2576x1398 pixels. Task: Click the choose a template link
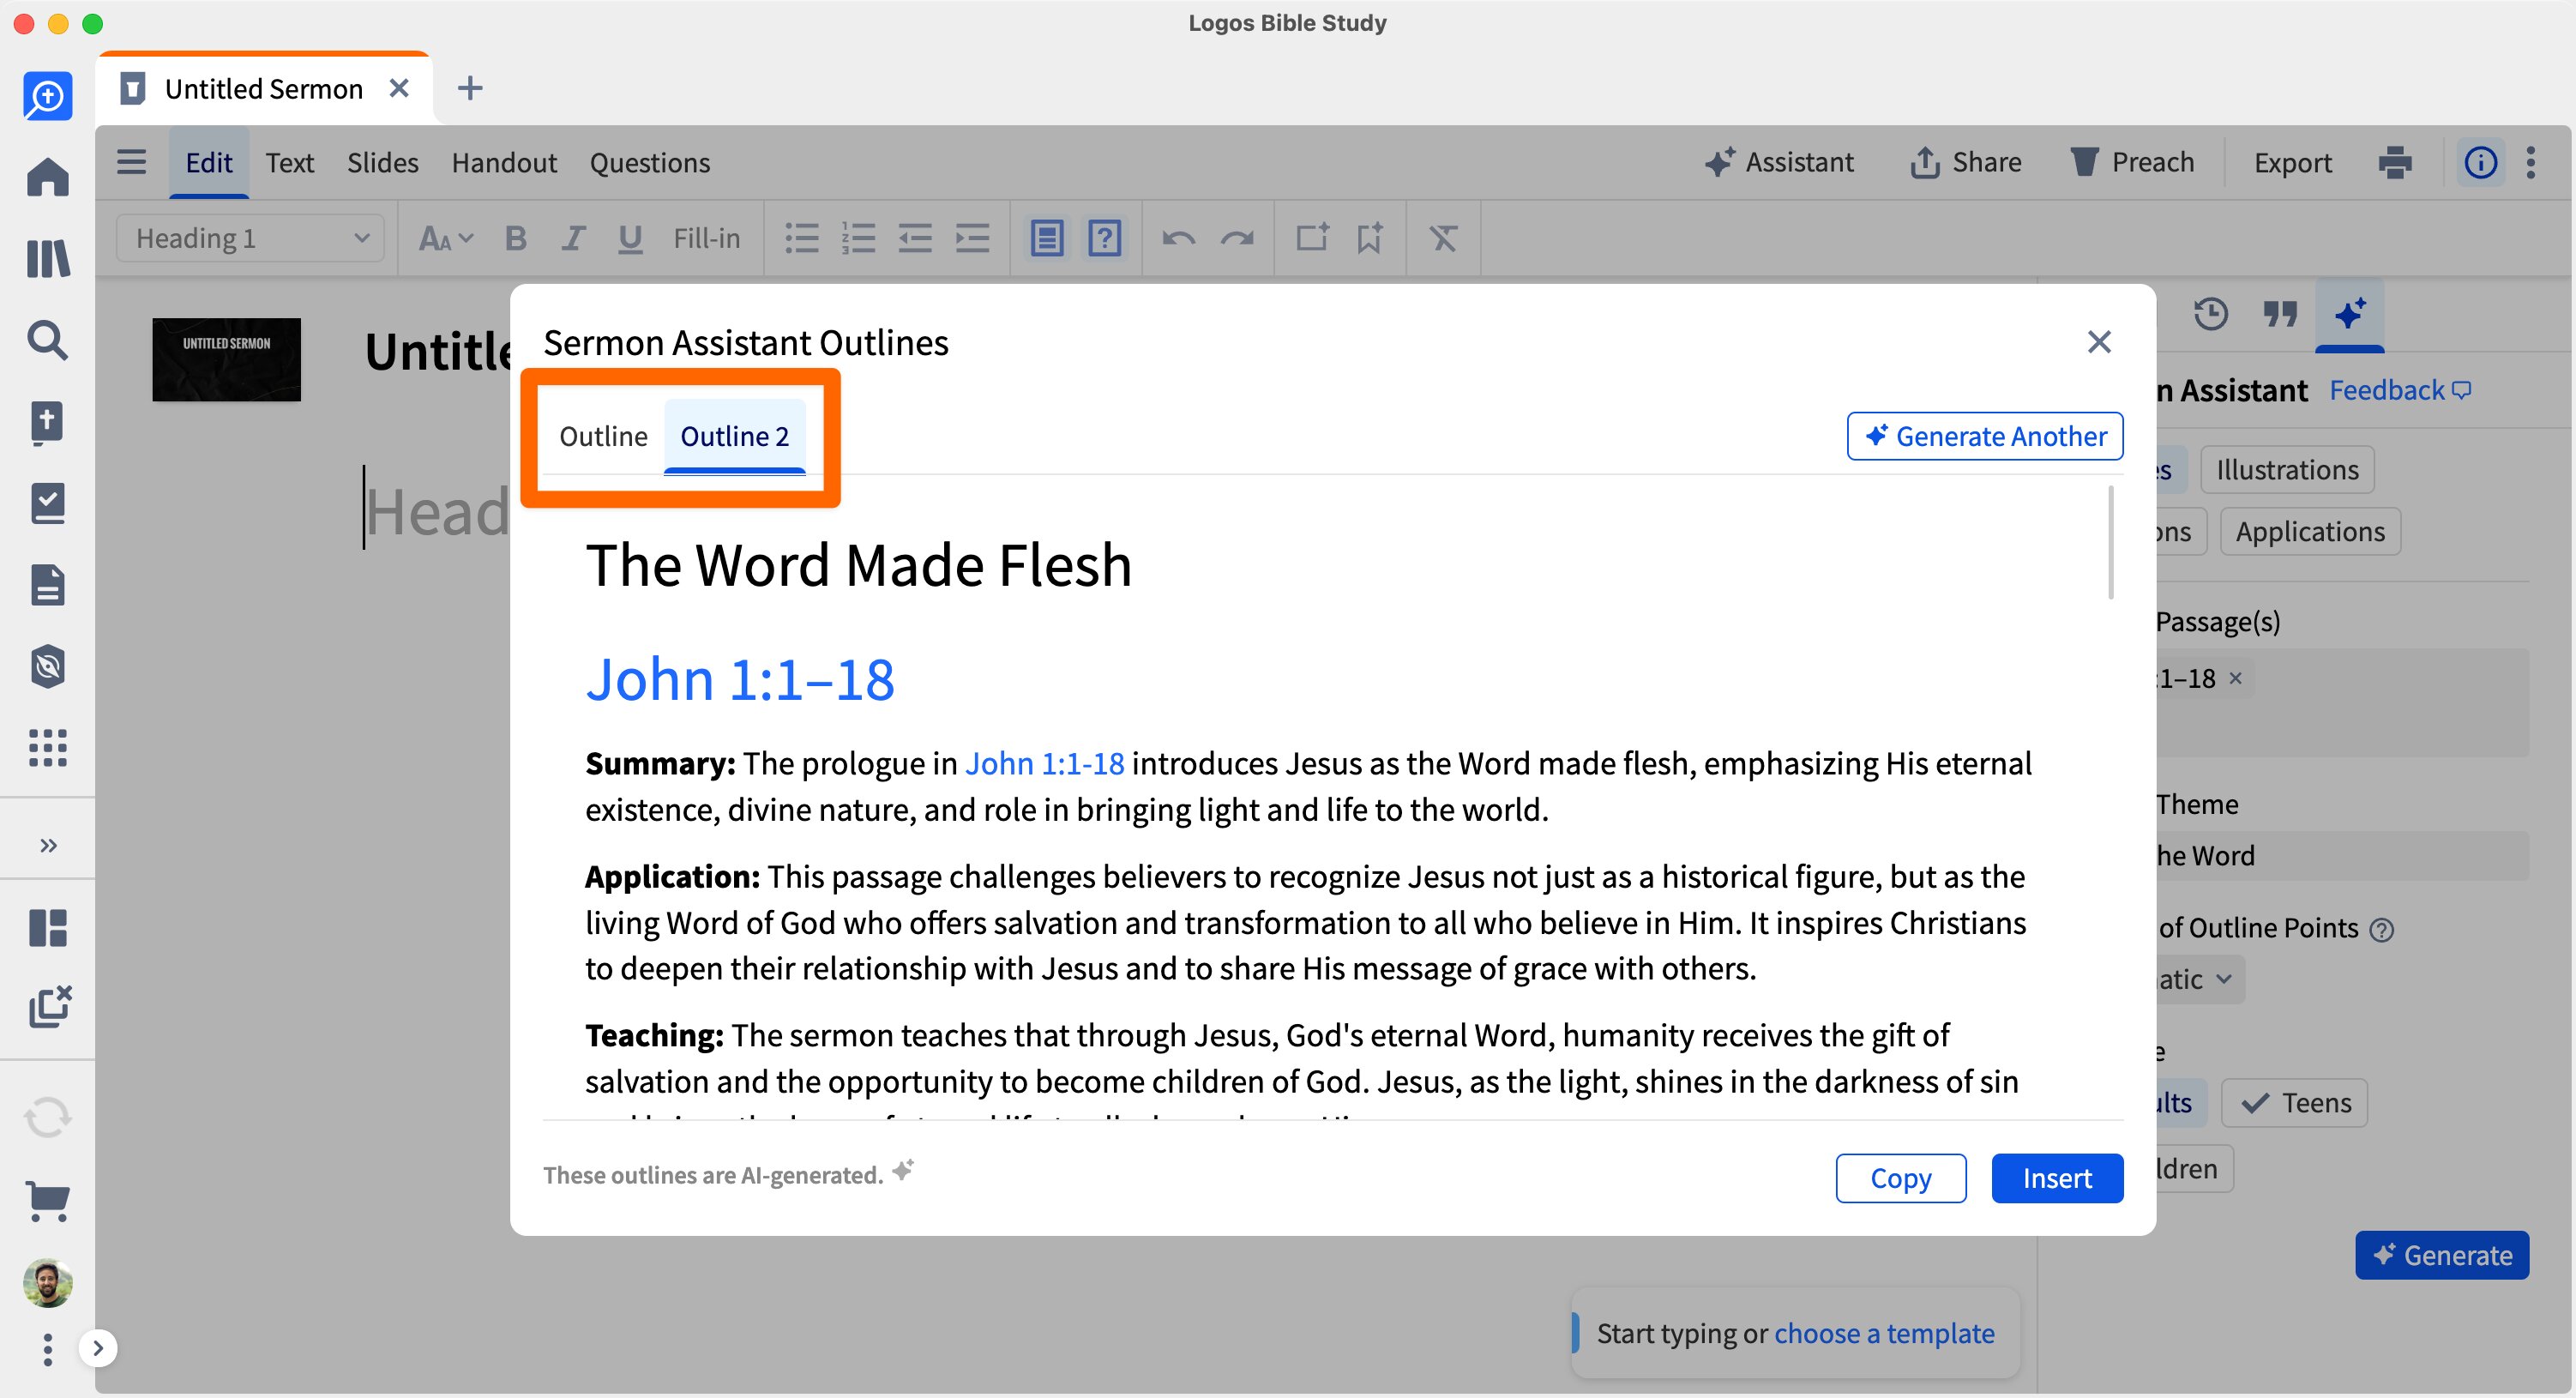[x=1884, y=1333]
